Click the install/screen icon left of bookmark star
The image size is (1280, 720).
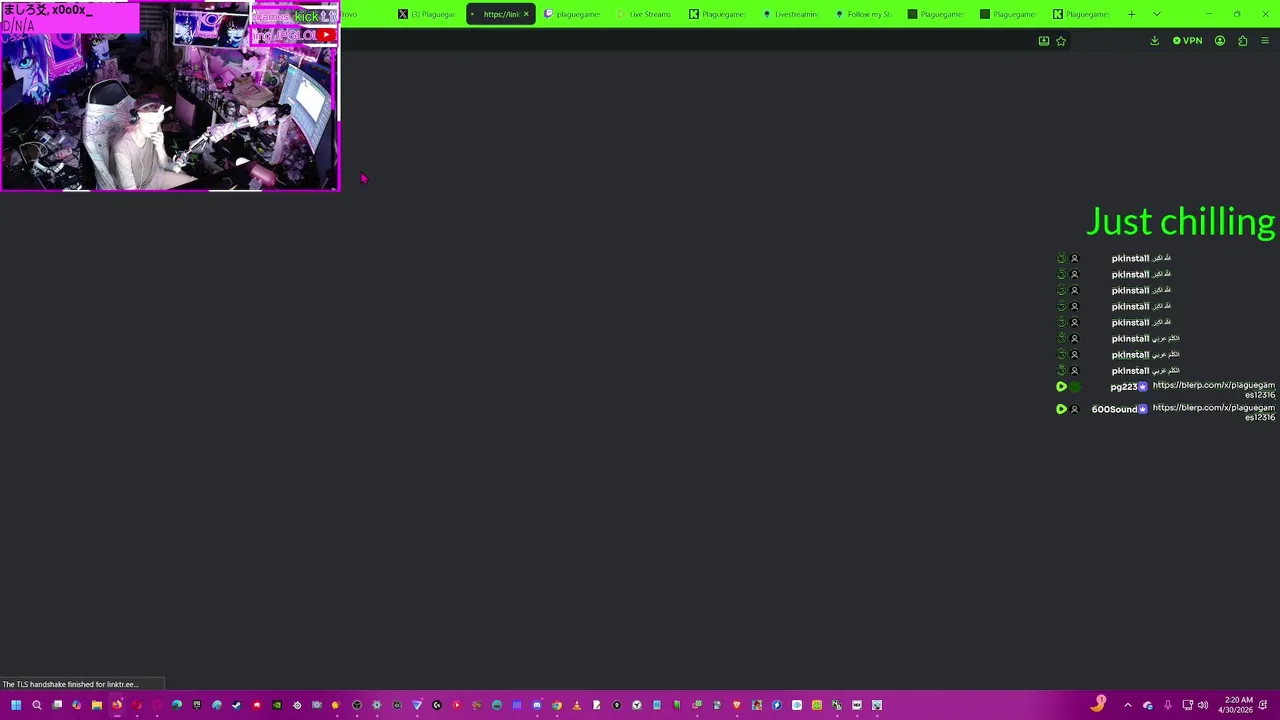tap(1044, 41)
